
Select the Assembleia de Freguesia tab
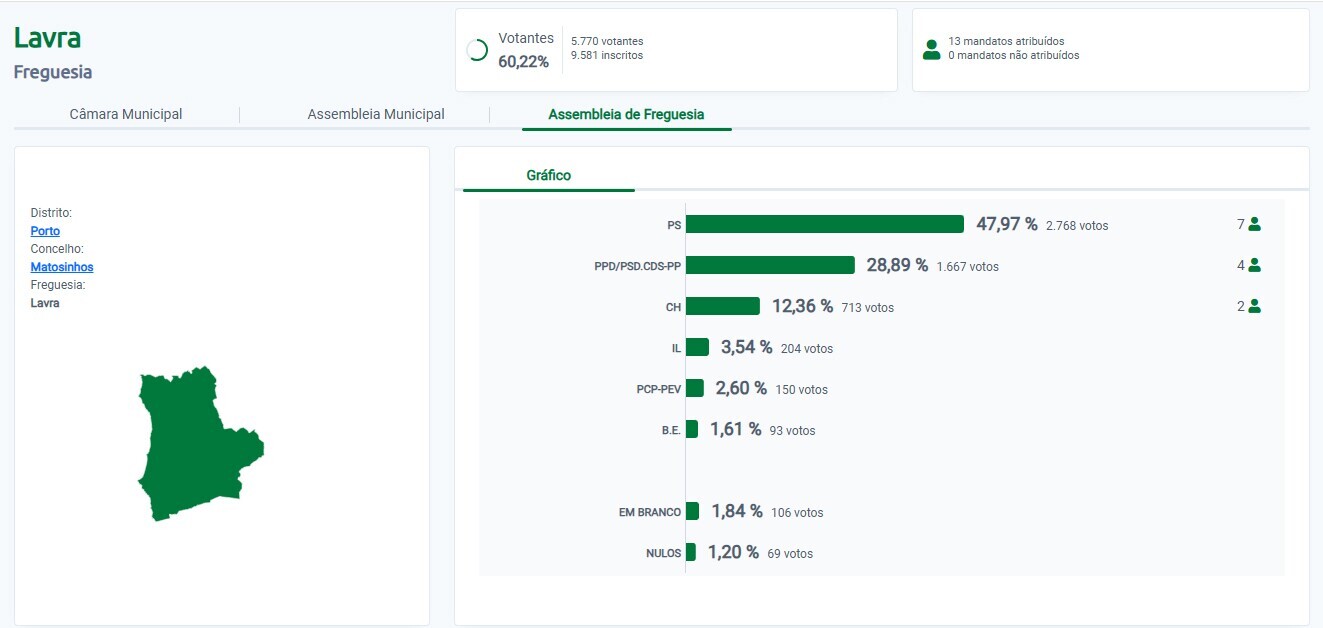(x=626, y=114)
